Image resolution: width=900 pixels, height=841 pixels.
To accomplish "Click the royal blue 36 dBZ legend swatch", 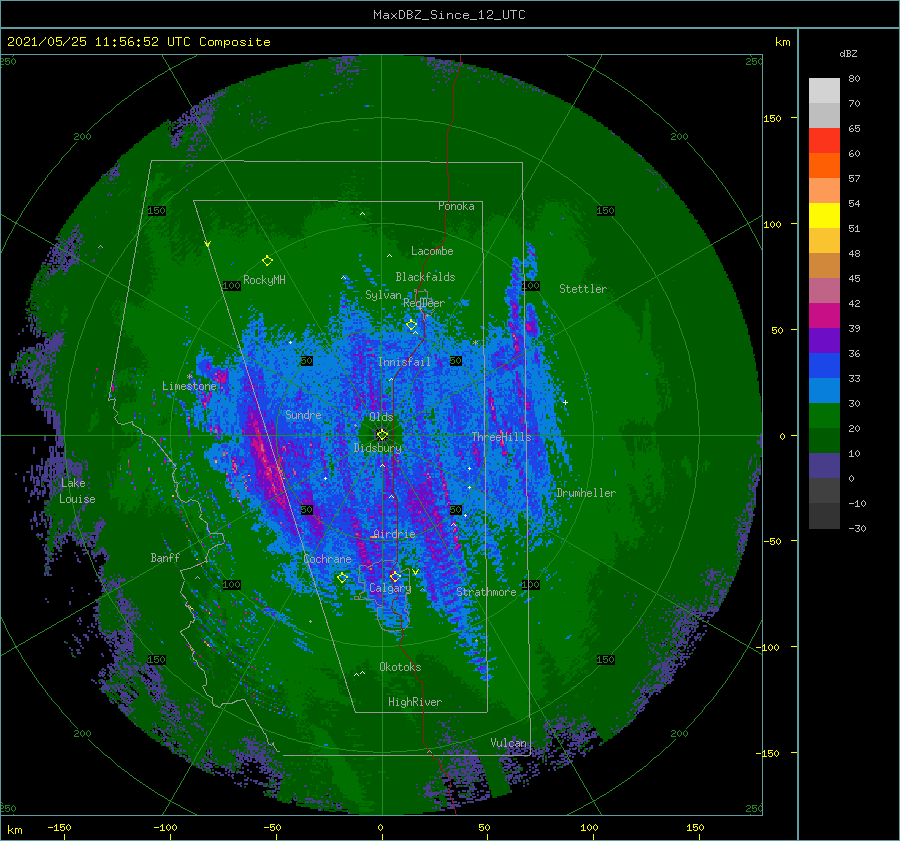I will click(824, 366).
